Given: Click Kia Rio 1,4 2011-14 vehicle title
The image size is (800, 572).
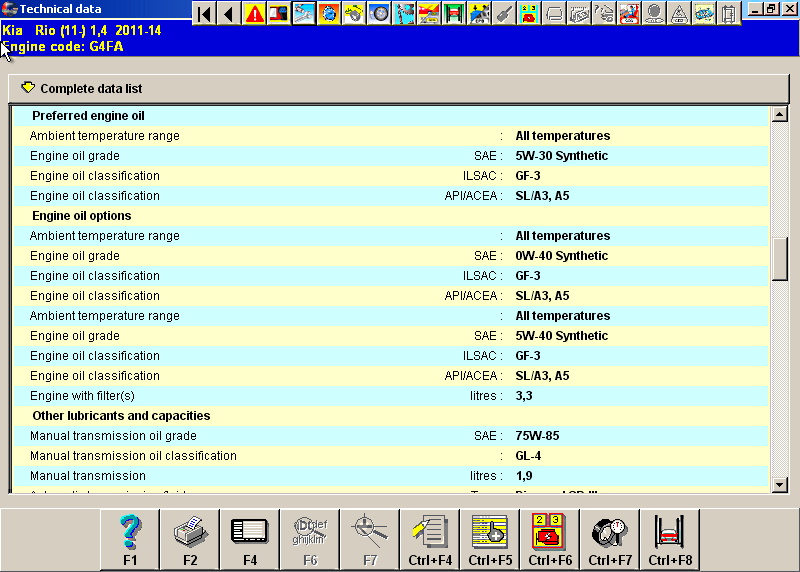Looking at the screenshot, I should click(82, 31).
